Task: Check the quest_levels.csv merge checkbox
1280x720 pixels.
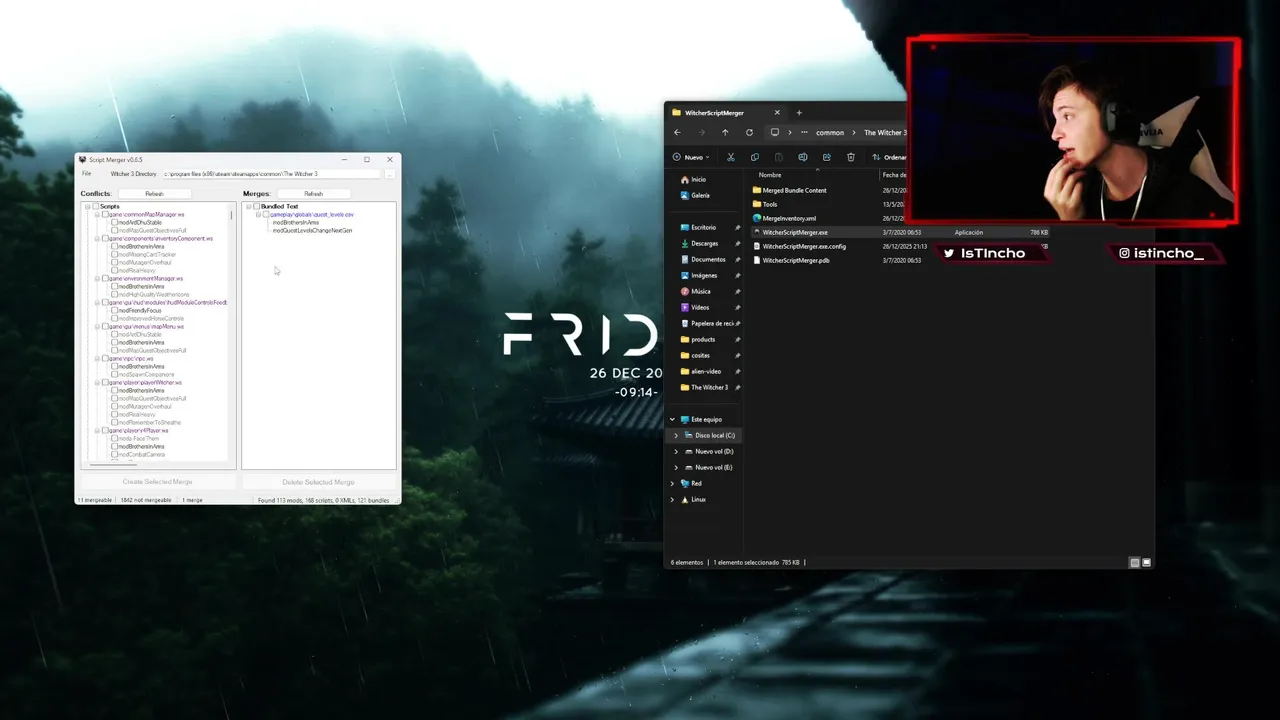Action: click(266, 214)
